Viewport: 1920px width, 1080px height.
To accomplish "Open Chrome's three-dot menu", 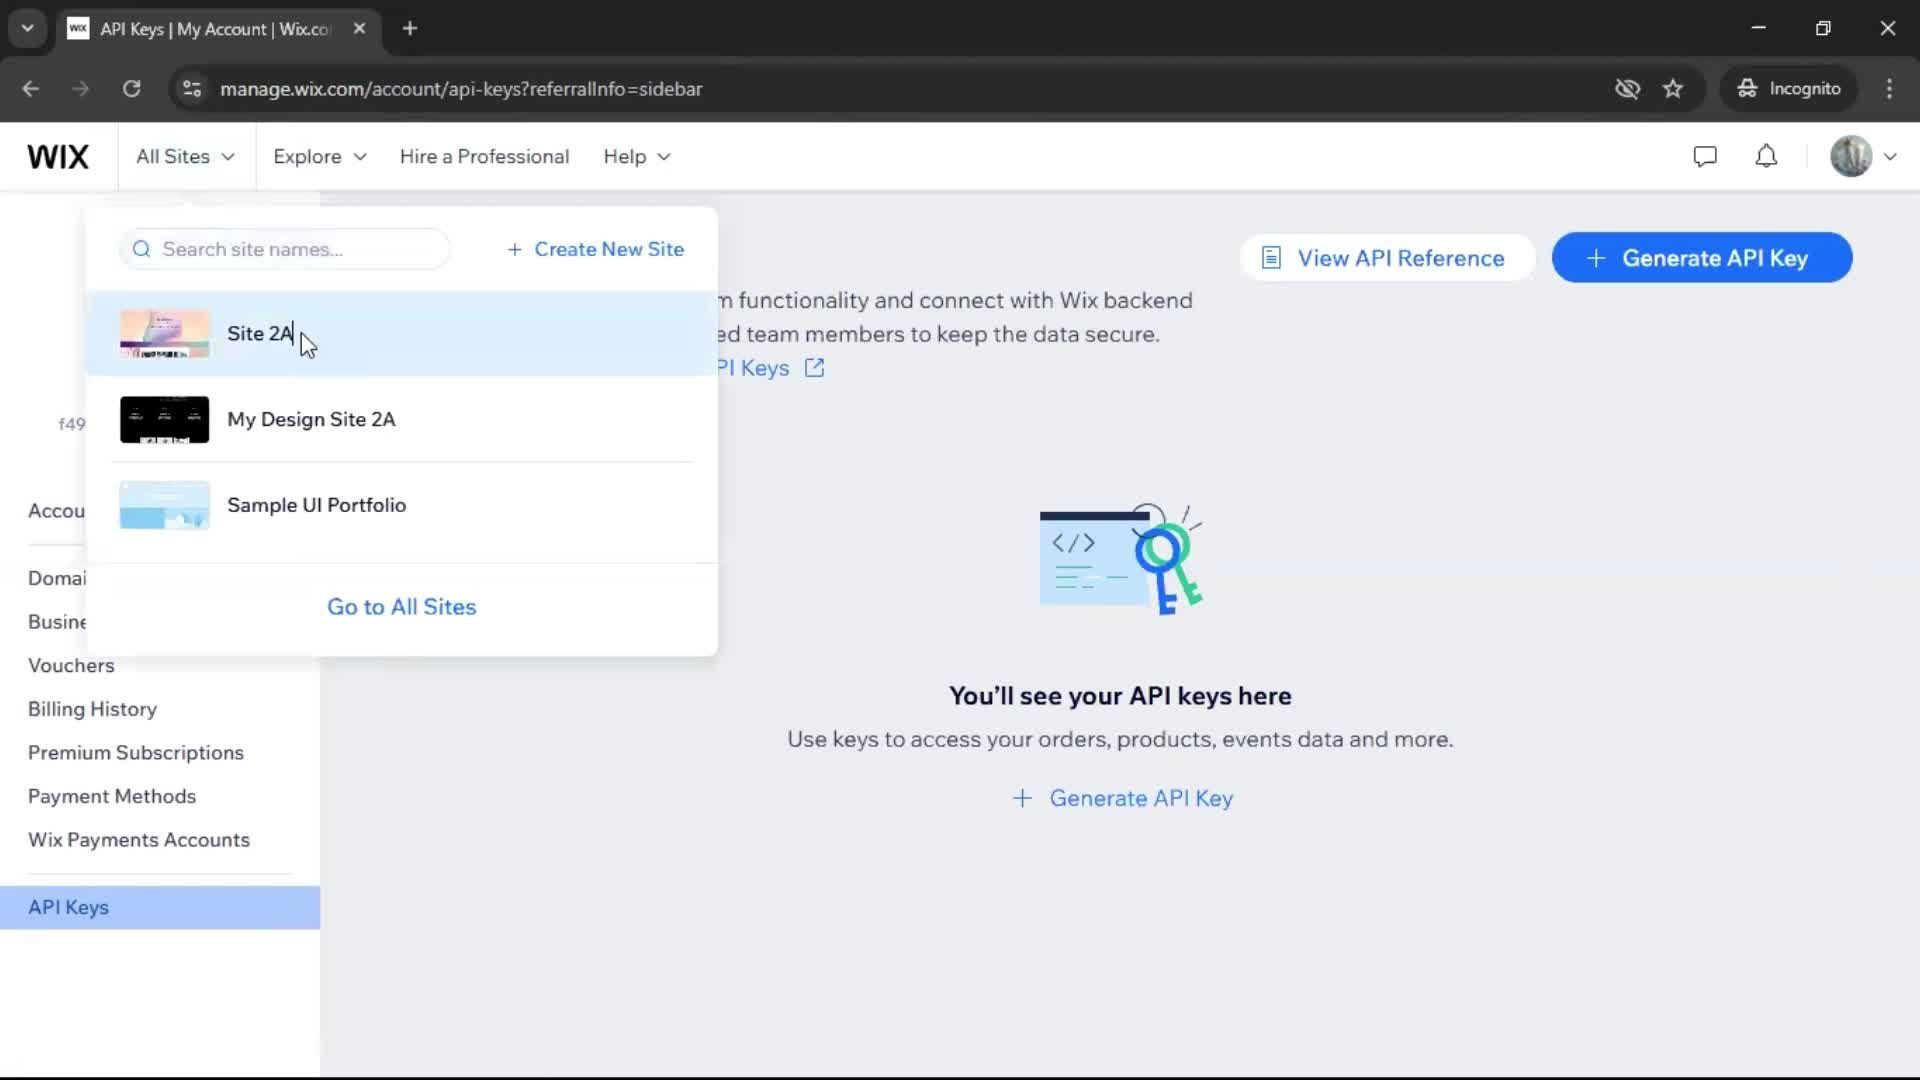I will [x=1889, y=89].
